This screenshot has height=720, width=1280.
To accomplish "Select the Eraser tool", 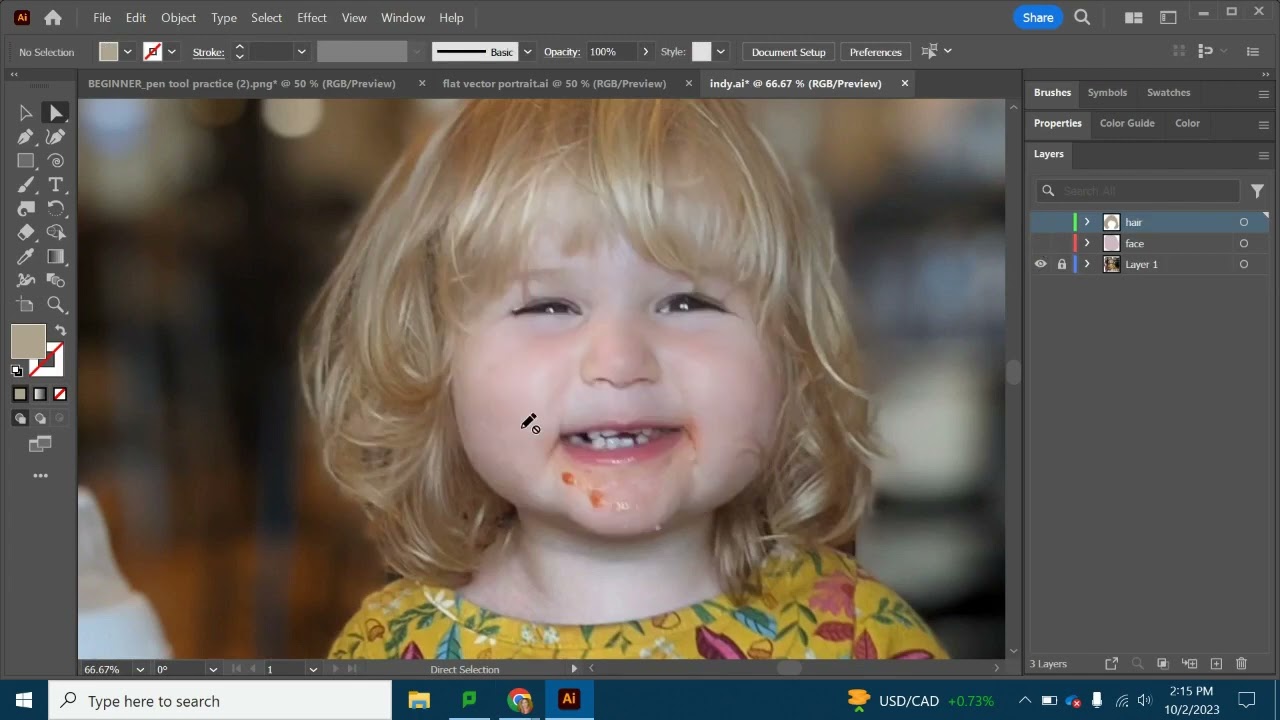I will [26, 233].
